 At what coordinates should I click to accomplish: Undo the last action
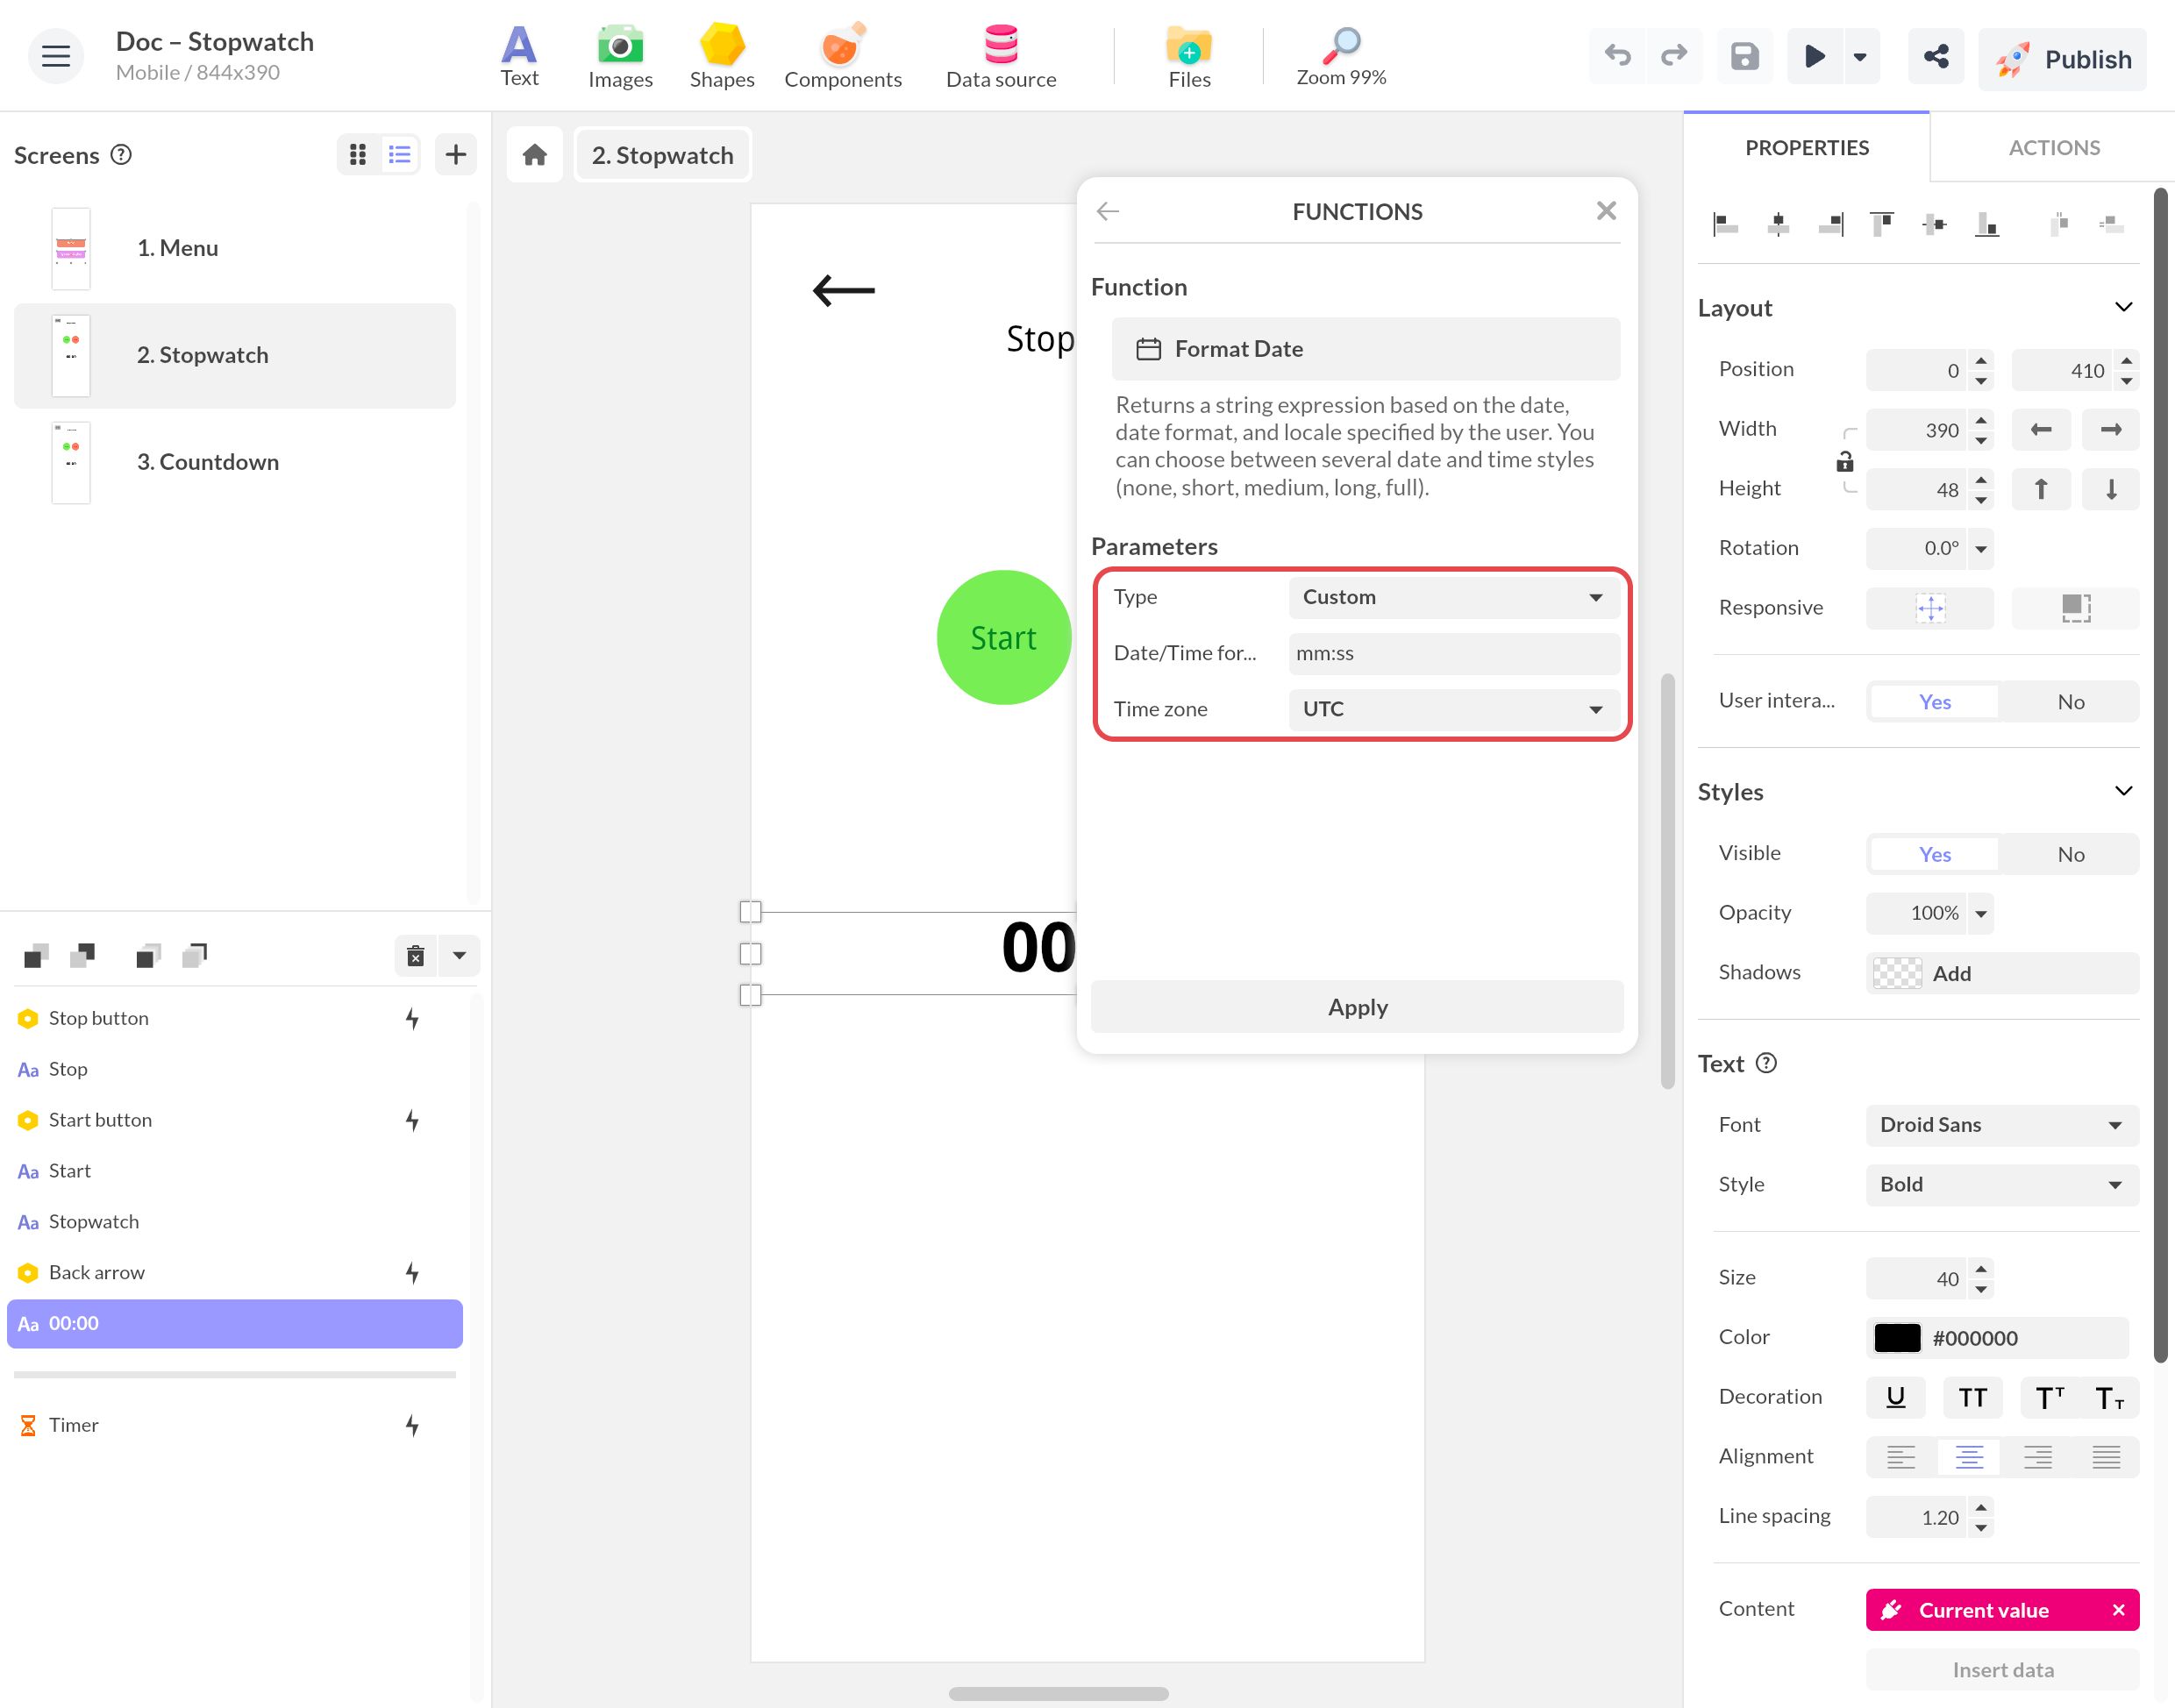click(1617, 56)
